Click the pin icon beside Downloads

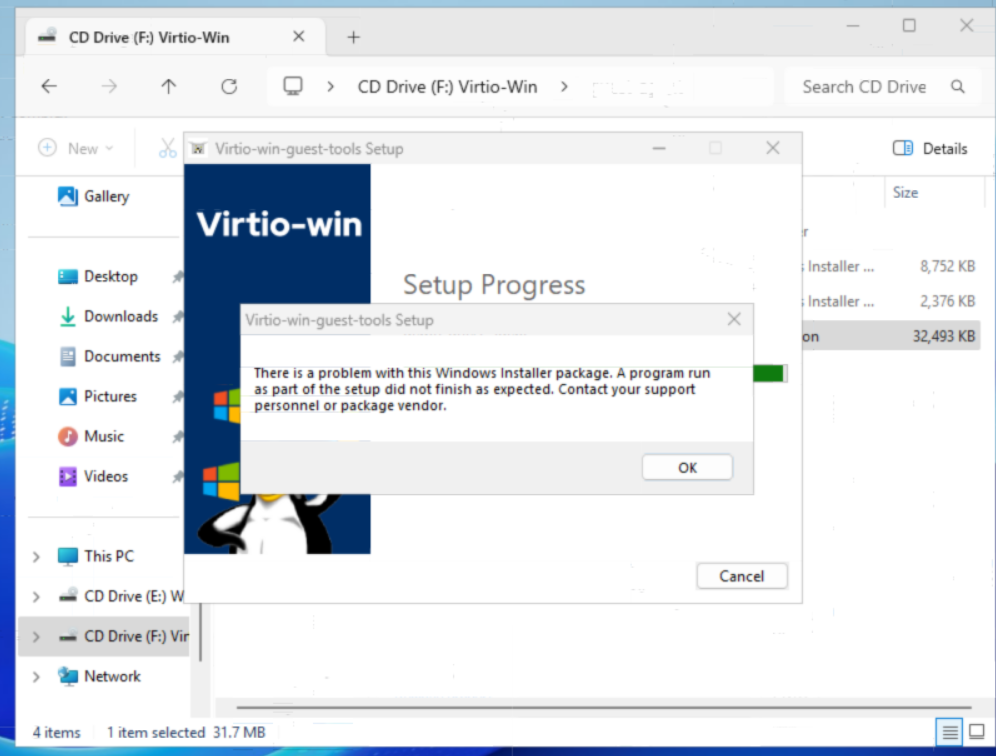coord(178,316)
